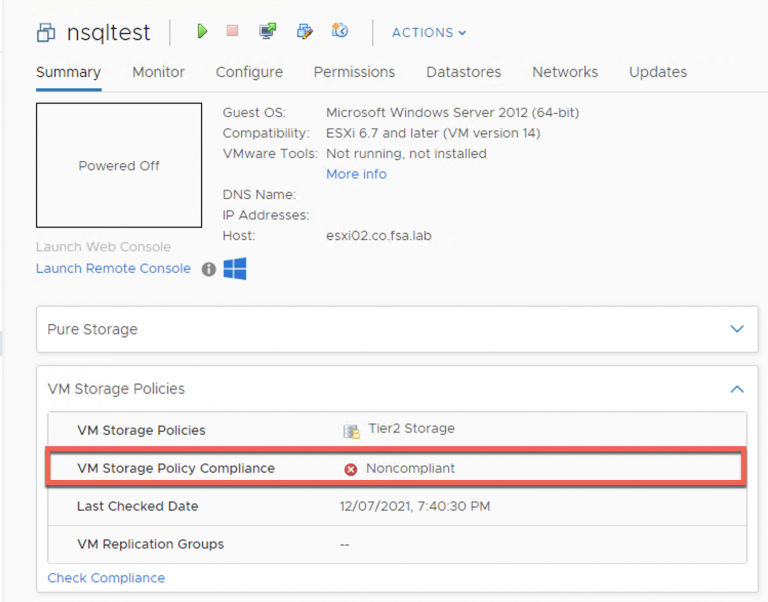Click the nsqltest VM icon
Screen dimensions: 768x602
46,33
